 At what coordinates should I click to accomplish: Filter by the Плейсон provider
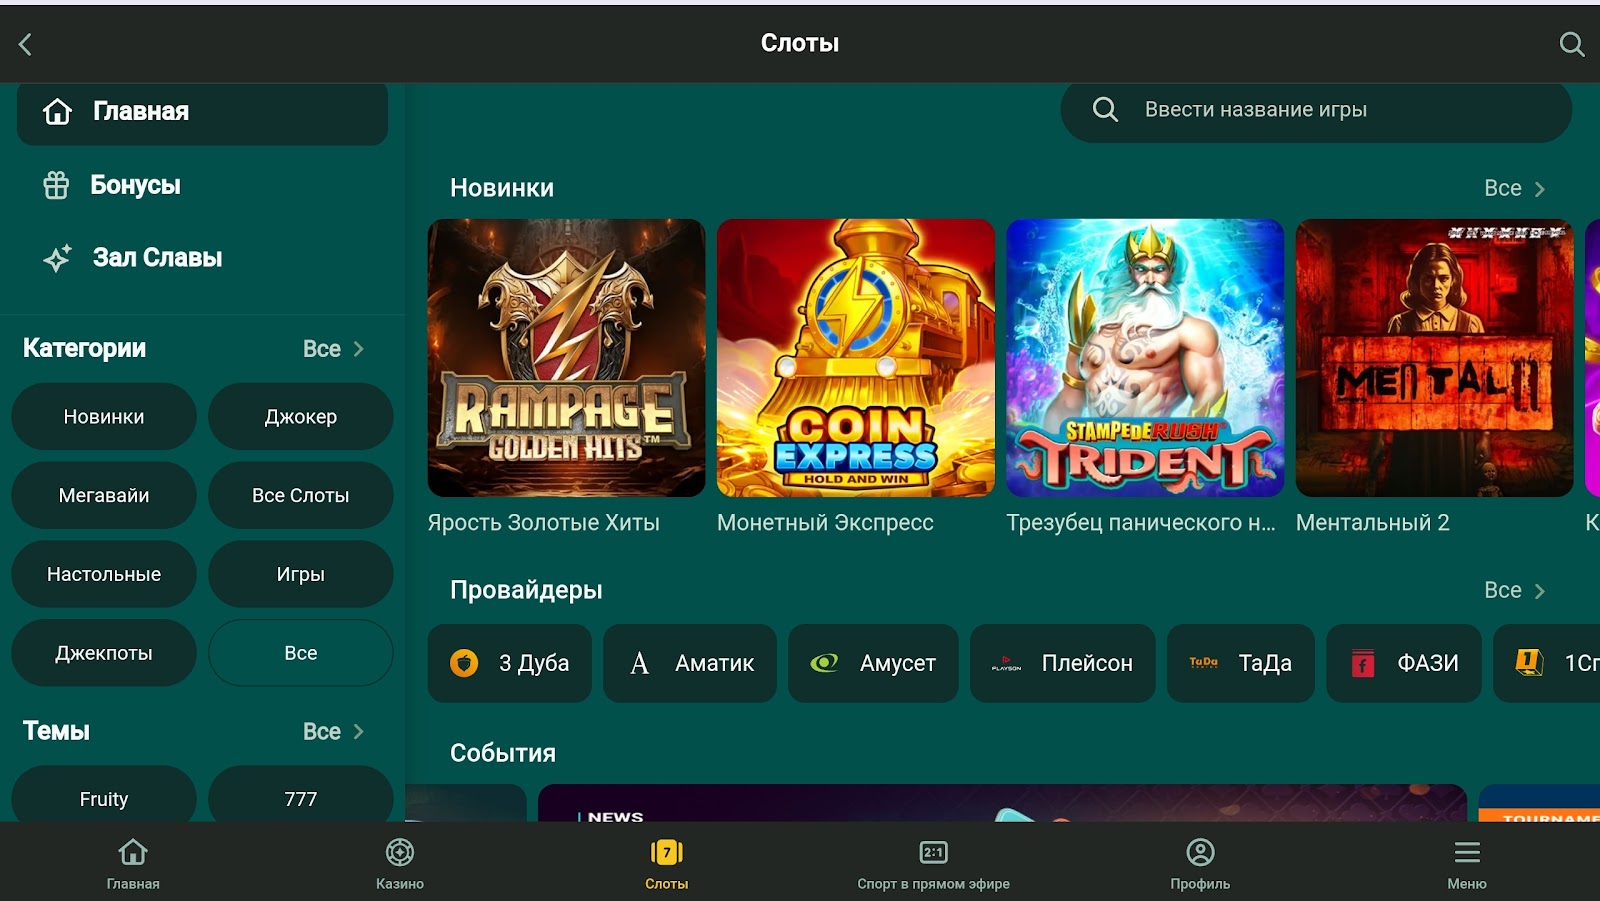tap(1062, 663)
